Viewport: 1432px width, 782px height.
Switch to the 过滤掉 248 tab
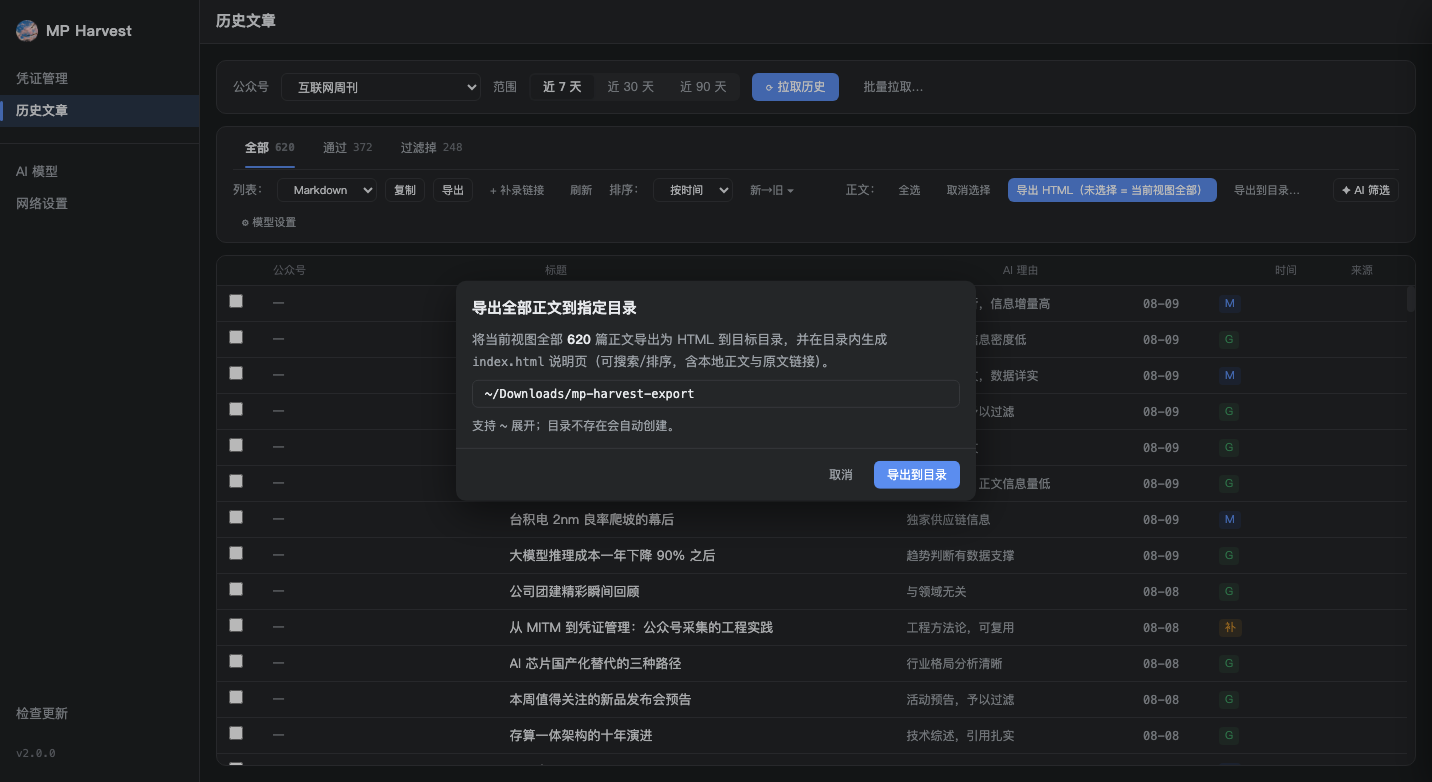[x=431, y=148]
